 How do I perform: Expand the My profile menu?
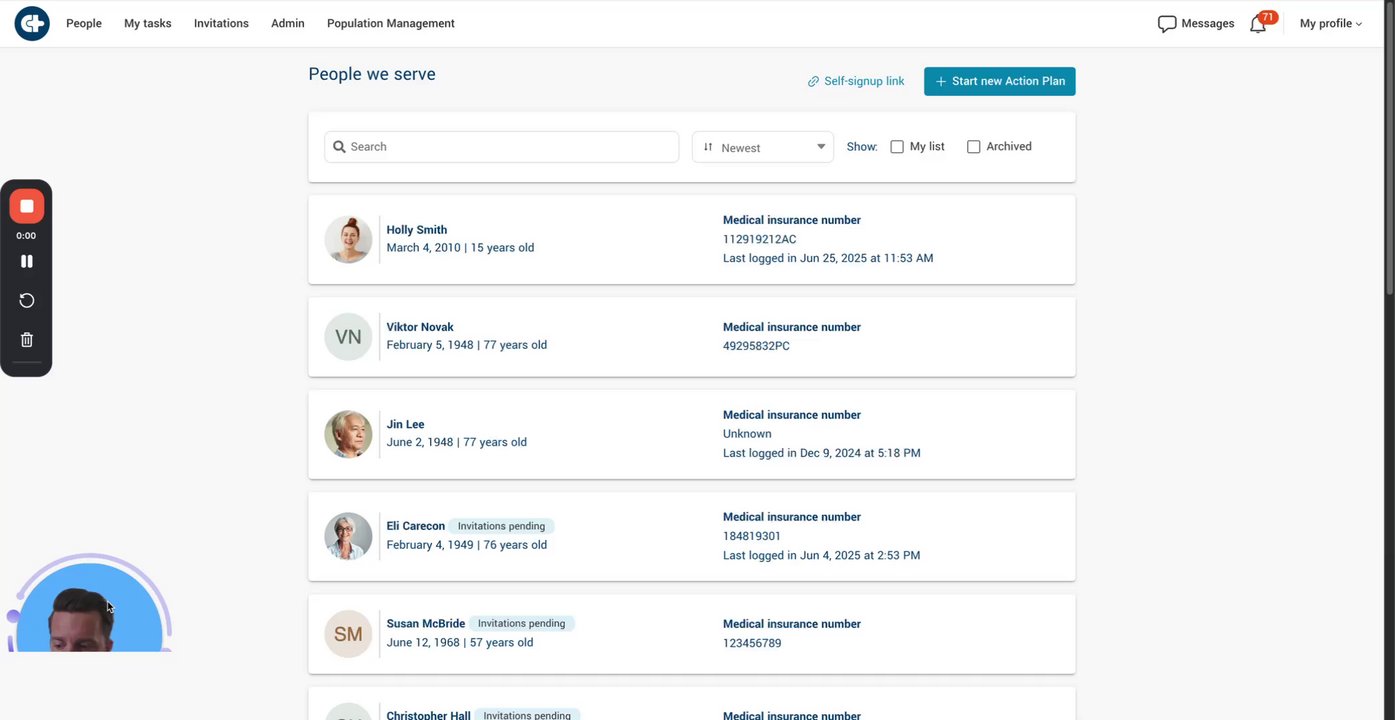pos(1330,23)
